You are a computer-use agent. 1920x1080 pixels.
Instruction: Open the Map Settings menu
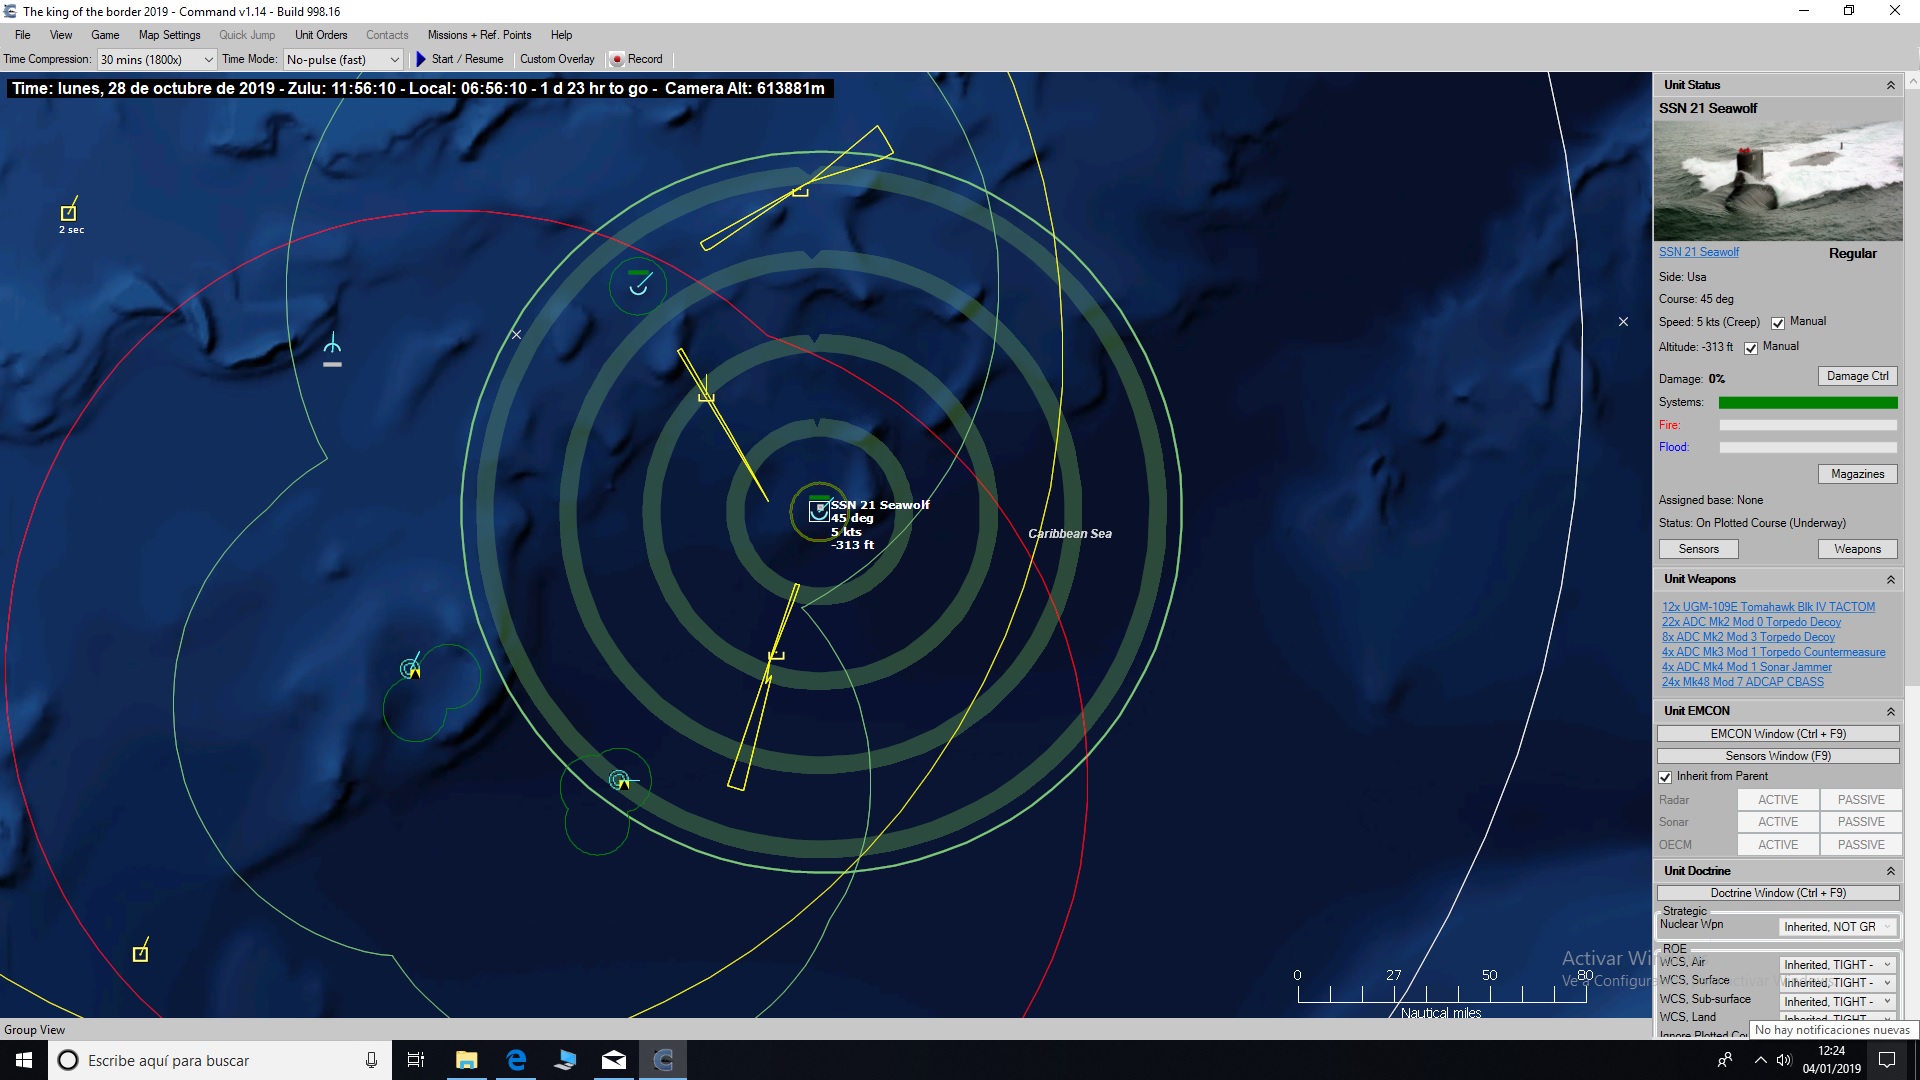(168, 34)
